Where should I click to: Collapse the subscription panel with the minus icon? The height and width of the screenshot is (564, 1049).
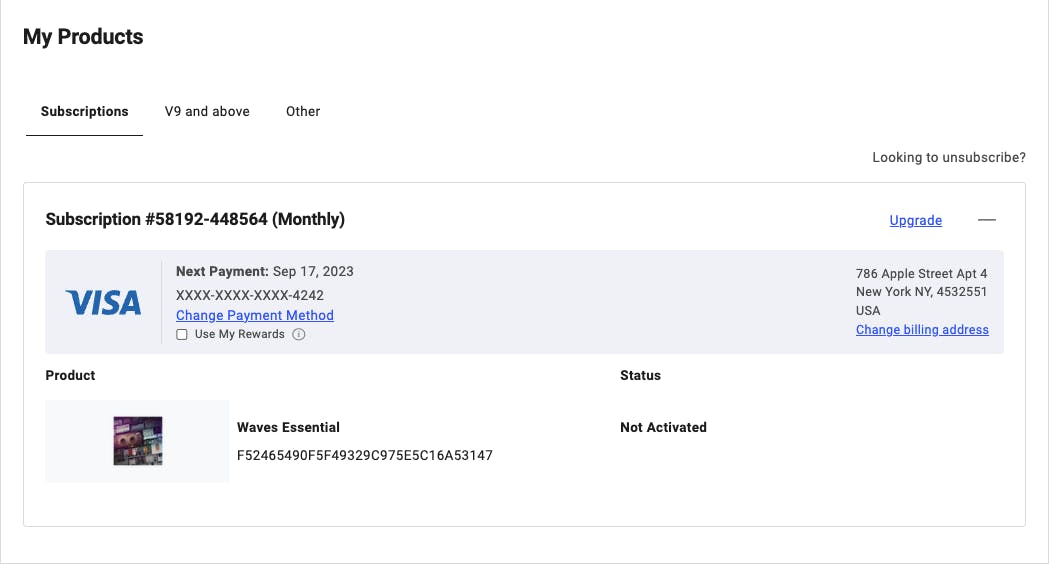tap(987, 220)
